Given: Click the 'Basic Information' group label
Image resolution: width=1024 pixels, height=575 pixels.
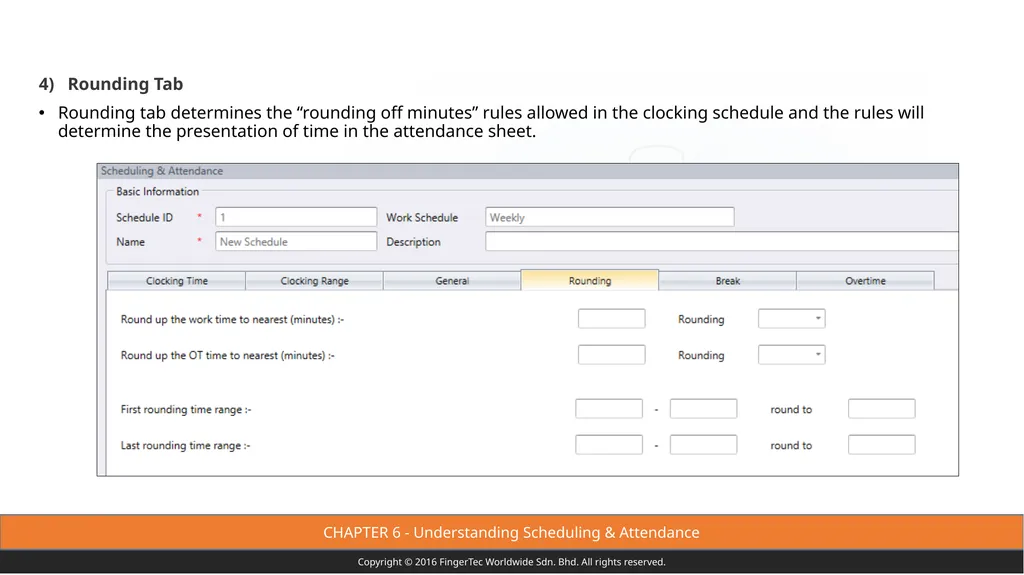Looking at the screenshot, I should 157,191.
